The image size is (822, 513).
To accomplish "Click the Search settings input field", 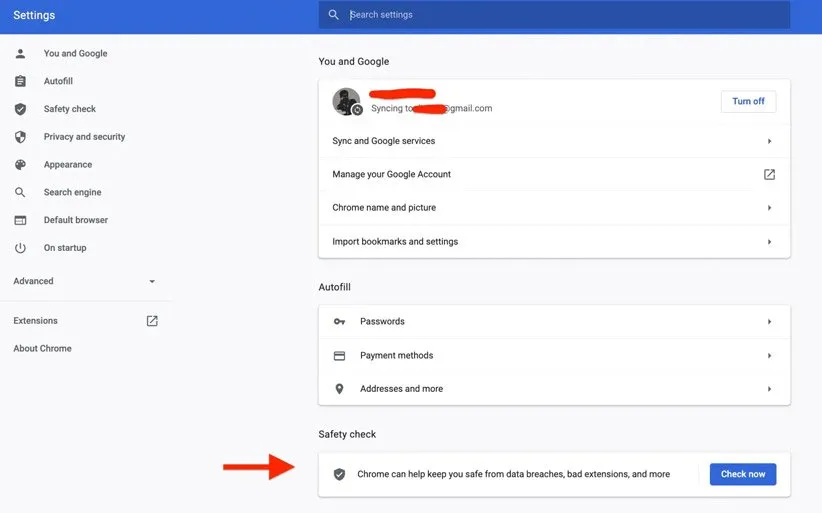I will pyautogui.click(x=560, y=15).
